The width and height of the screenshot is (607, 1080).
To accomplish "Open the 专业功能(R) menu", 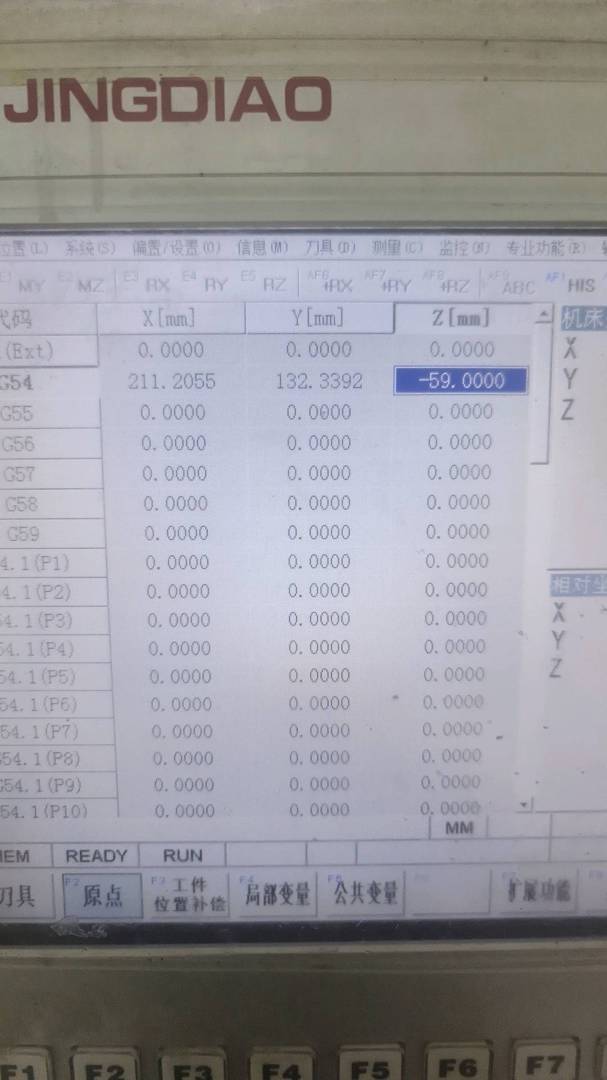I will (546, 248).
